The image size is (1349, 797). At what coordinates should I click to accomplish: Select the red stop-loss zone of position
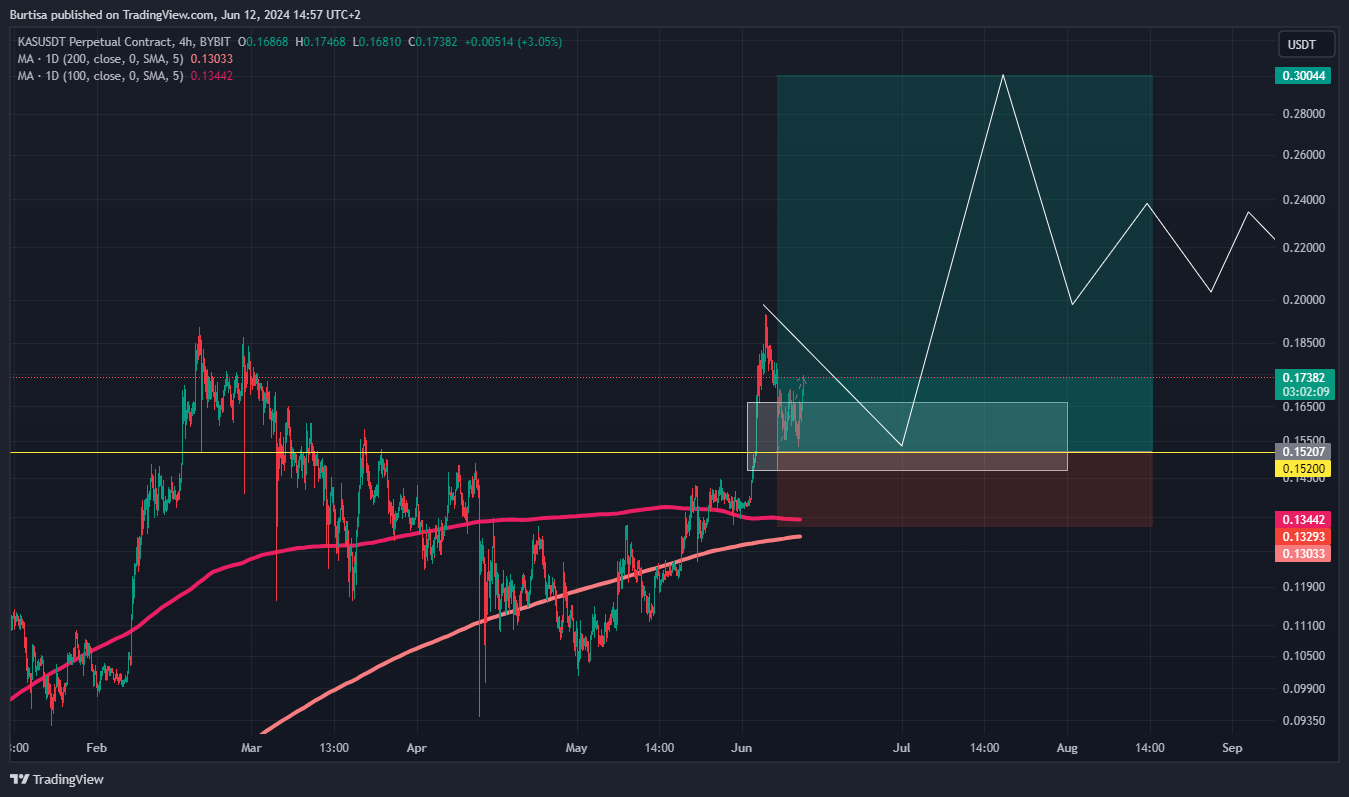coord(965,490)
